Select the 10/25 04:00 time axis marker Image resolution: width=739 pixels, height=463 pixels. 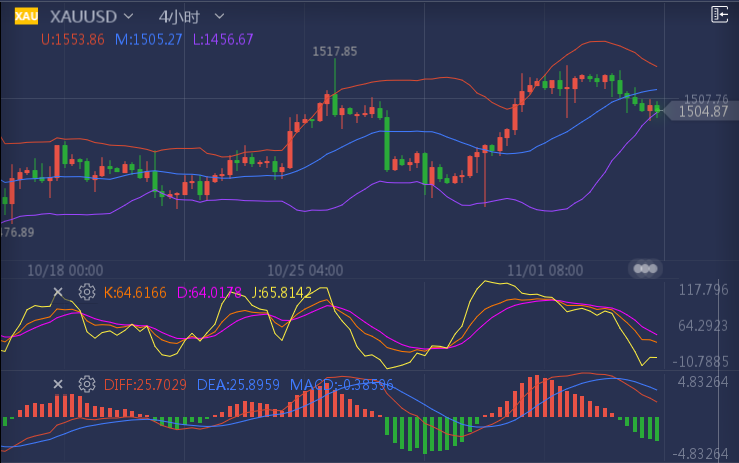(x=306, y=270)
